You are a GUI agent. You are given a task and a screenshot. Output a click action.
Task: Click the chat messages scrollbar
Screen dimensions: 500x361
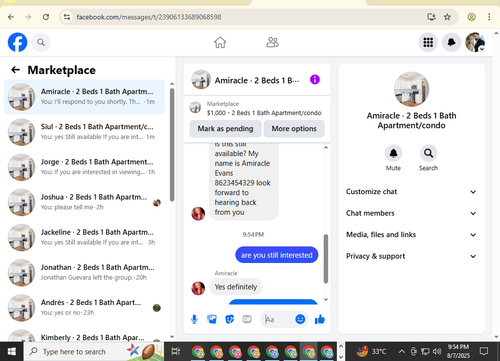(x=326, y=259)
